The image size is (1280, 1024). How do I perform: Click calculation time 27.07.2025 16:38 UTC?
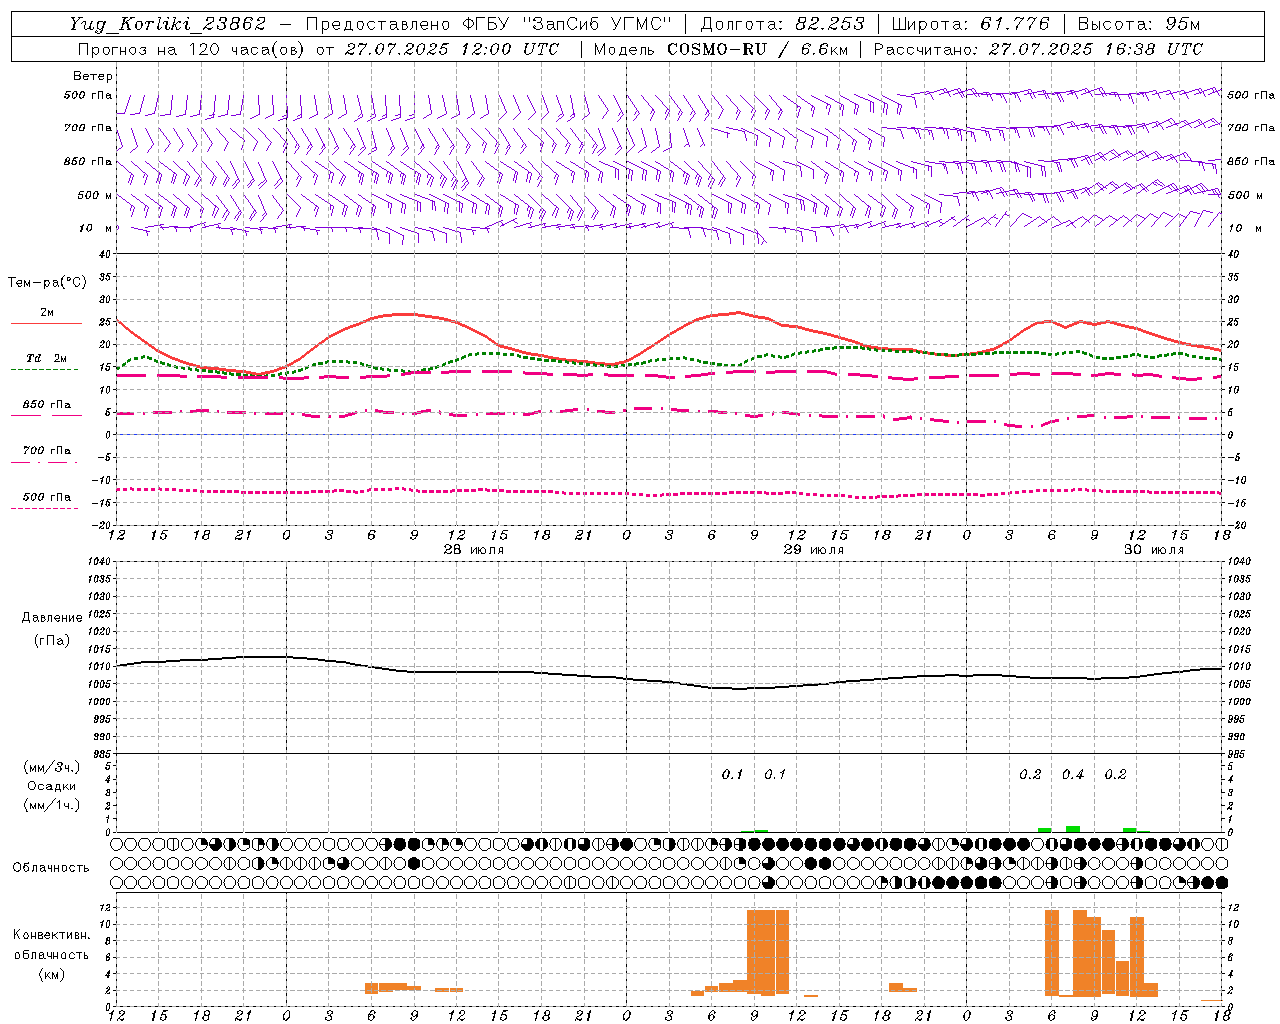[x=1096, y=49]
